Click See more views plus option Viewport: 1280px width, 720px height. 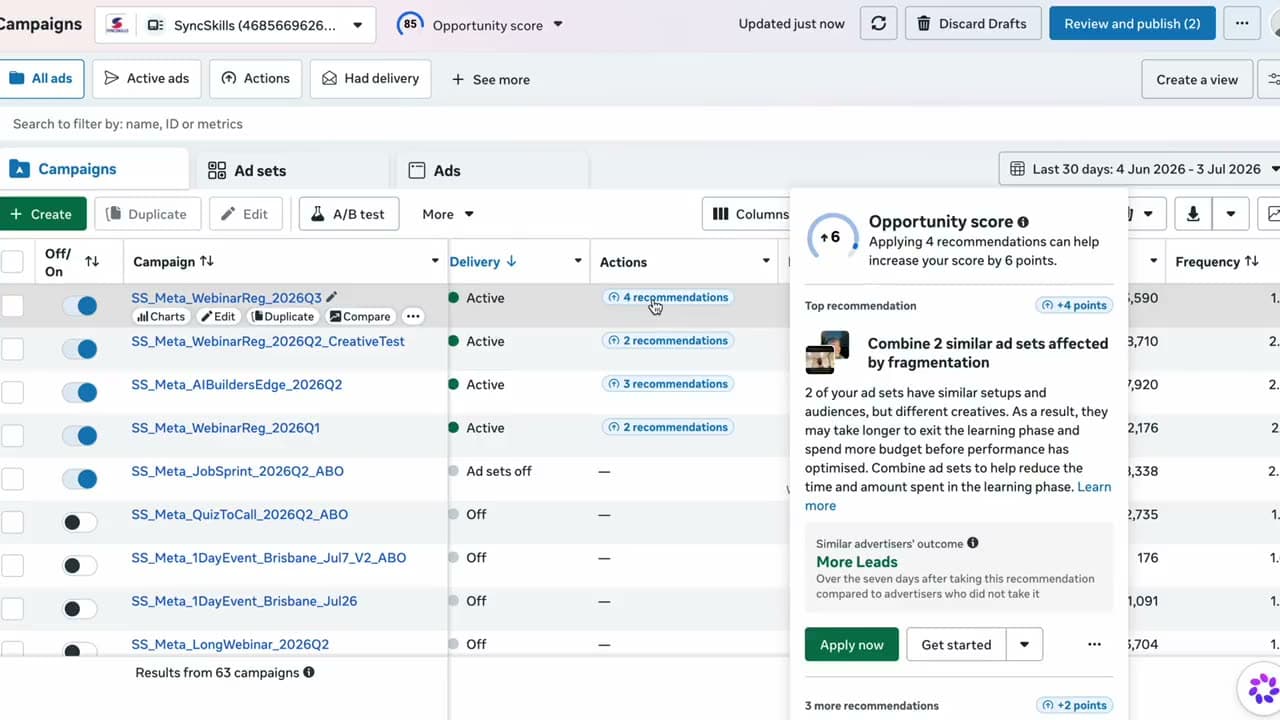tap(491, 79)
